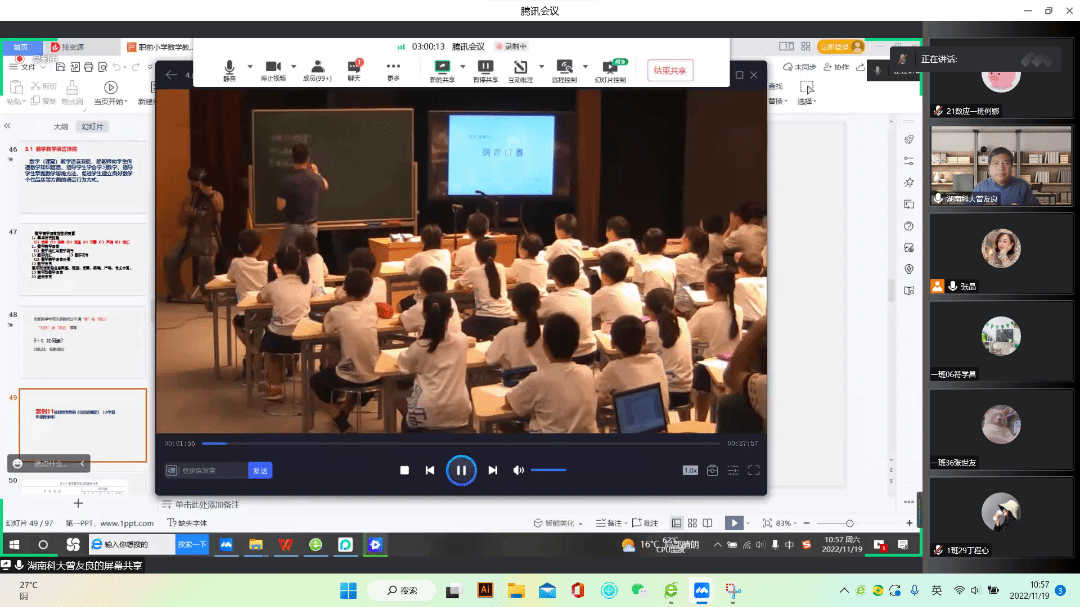The height and width of the screenshot is (607, 1080).
Task: Expand the microphone options arrow
Action: (x=249, y=67)
